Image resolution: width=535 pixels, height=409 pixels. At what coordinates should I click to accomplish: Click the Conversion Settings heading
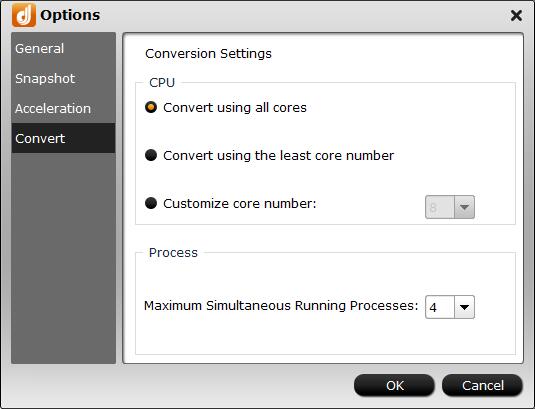[208, 54]
